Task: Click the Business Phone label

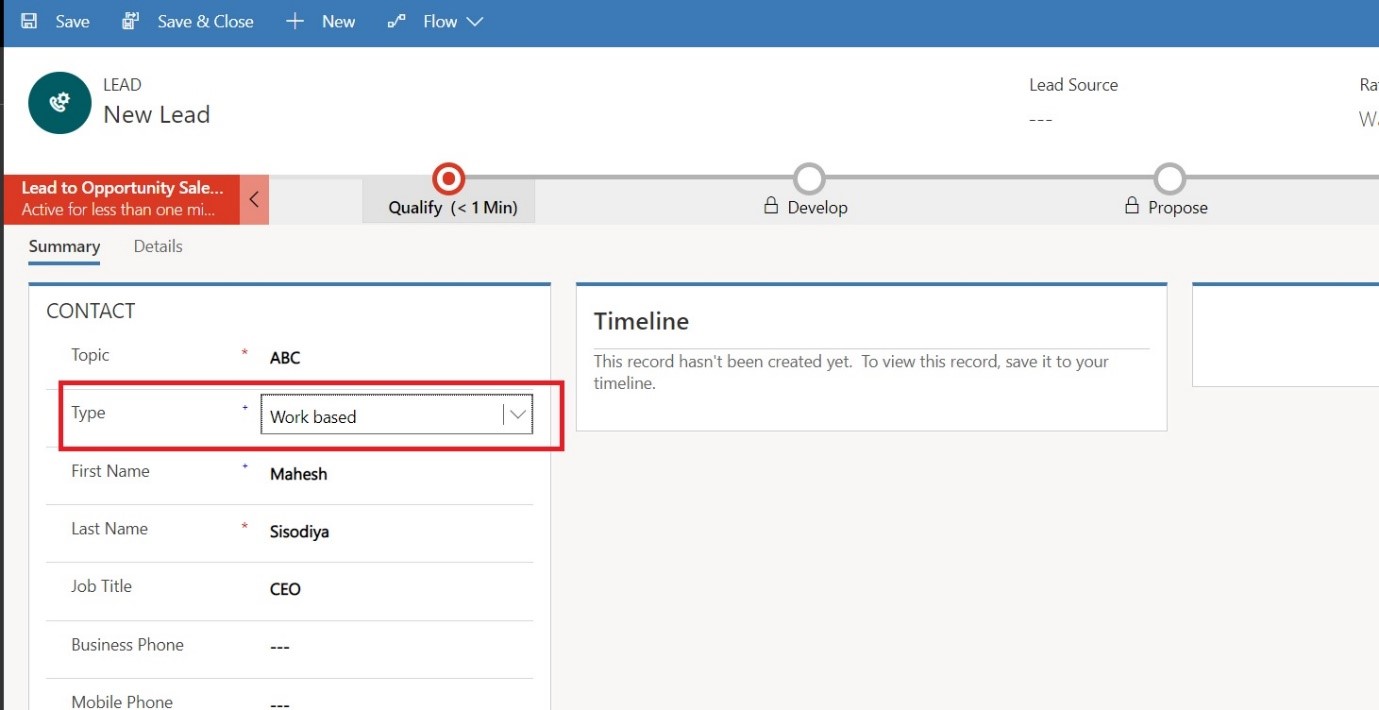Action: (x=127, y=645)
